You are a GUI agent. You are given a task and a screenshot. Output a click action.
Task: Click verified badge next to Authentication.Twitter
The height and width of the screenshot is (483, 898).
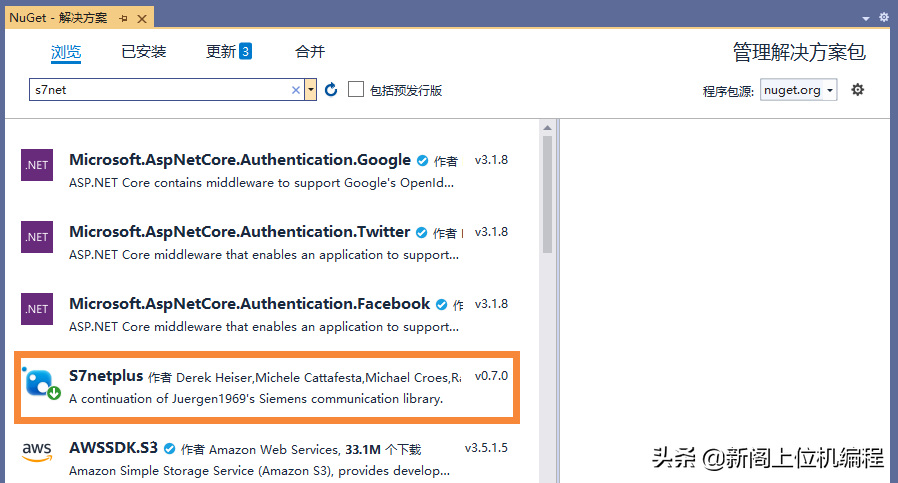pos(422,233)
